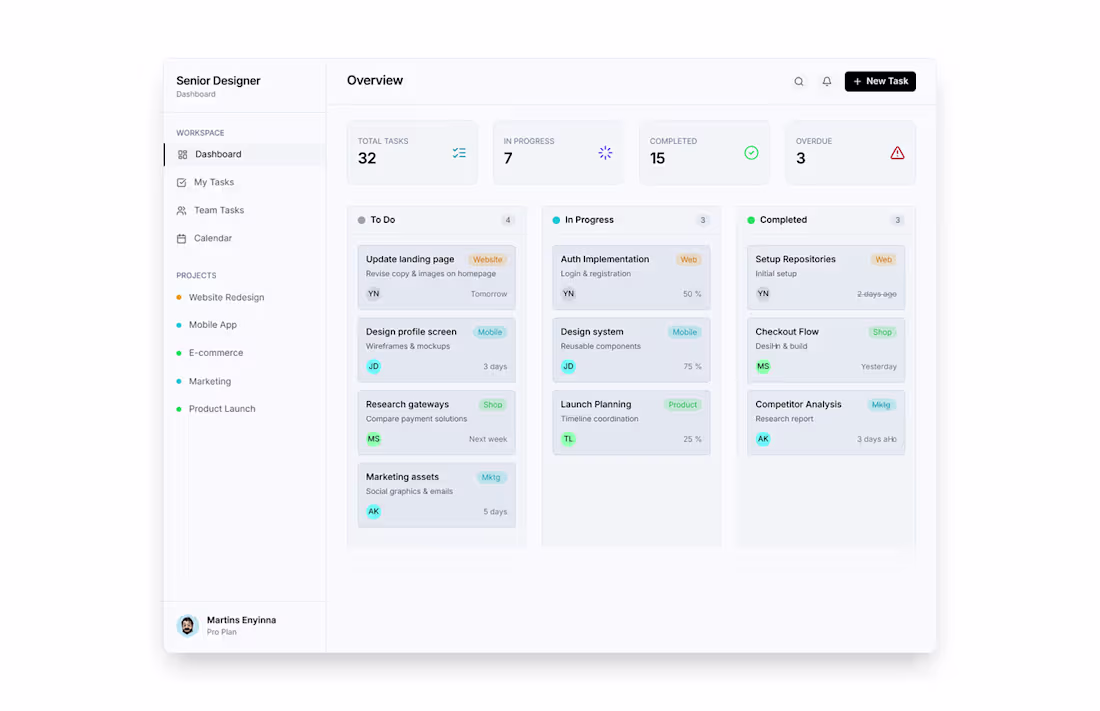1100x711 pixels.
Task: Open the Update landing page task card
Action: [437, 276]
